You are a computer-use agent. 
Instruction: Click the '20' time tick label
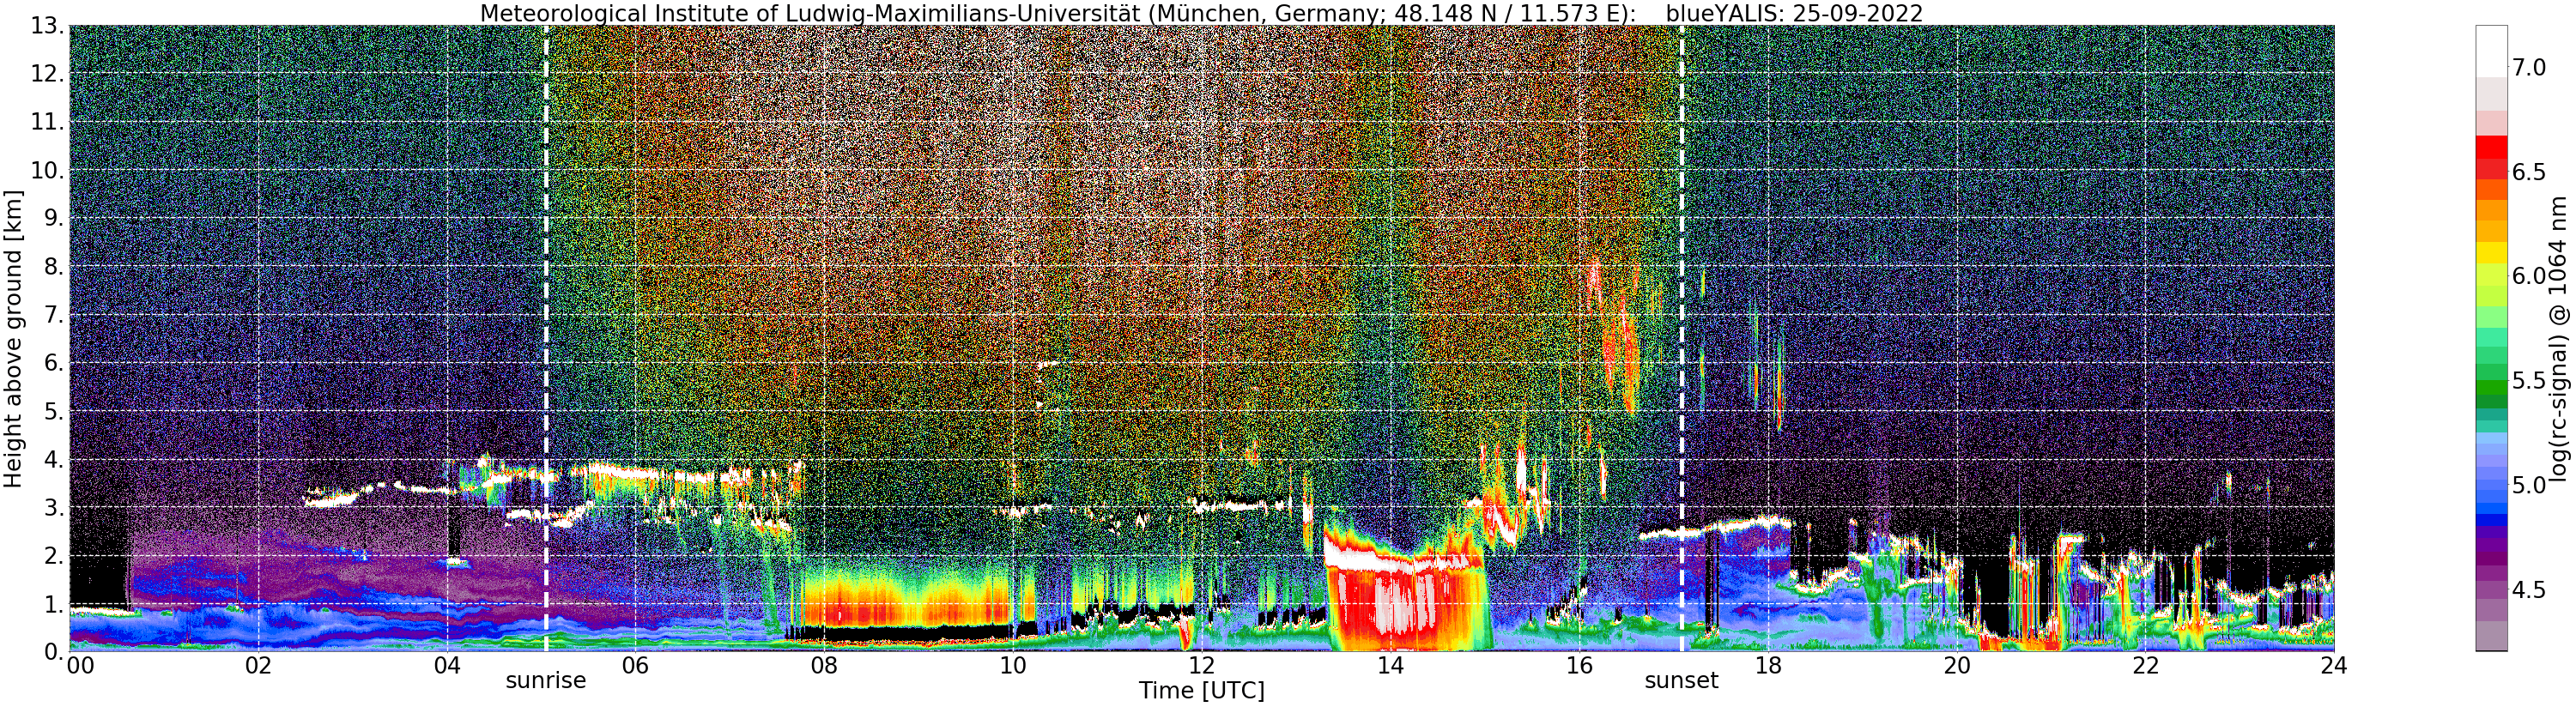click(1957, 665)
